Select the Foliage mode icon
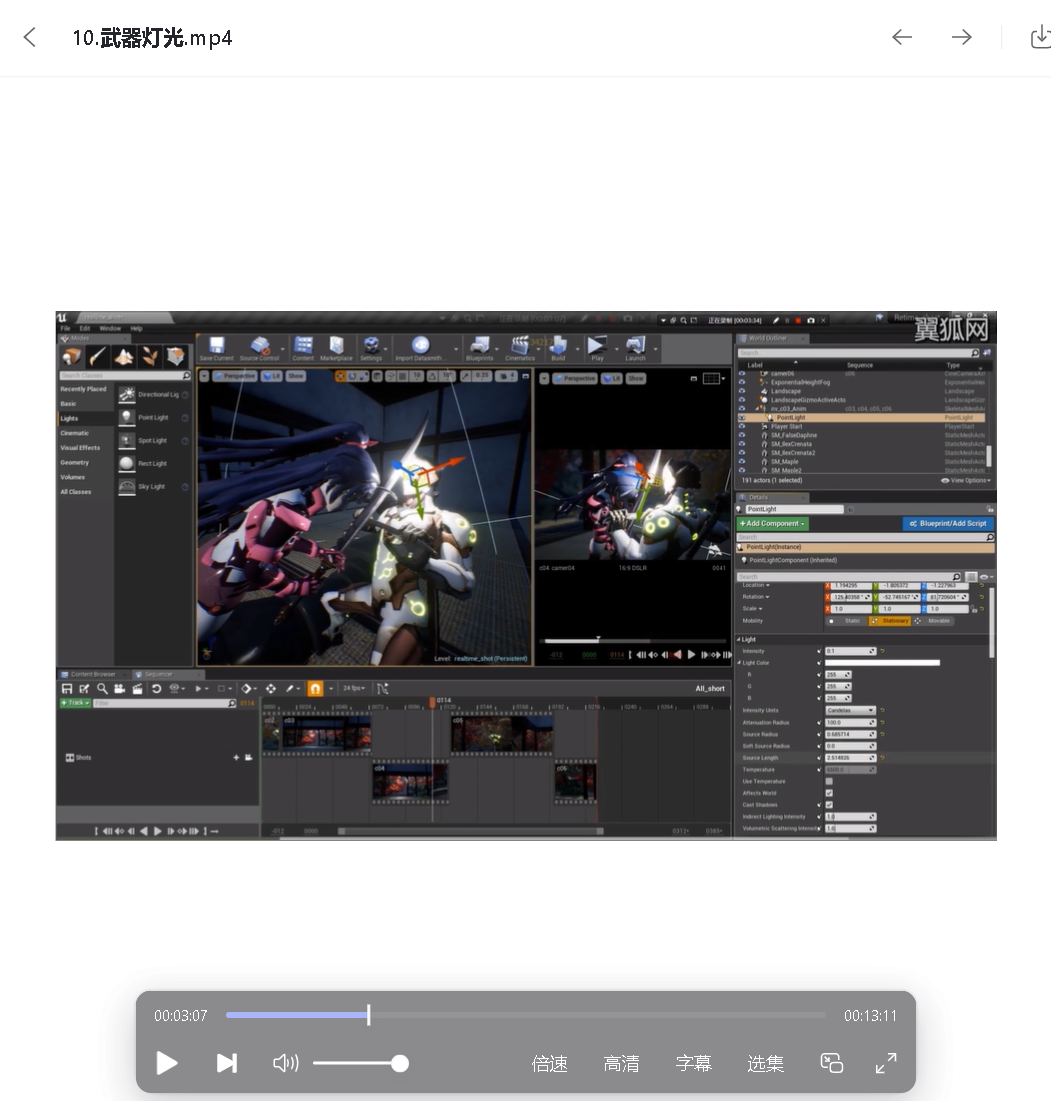Screen dimensions: 1051x1101 150,357
